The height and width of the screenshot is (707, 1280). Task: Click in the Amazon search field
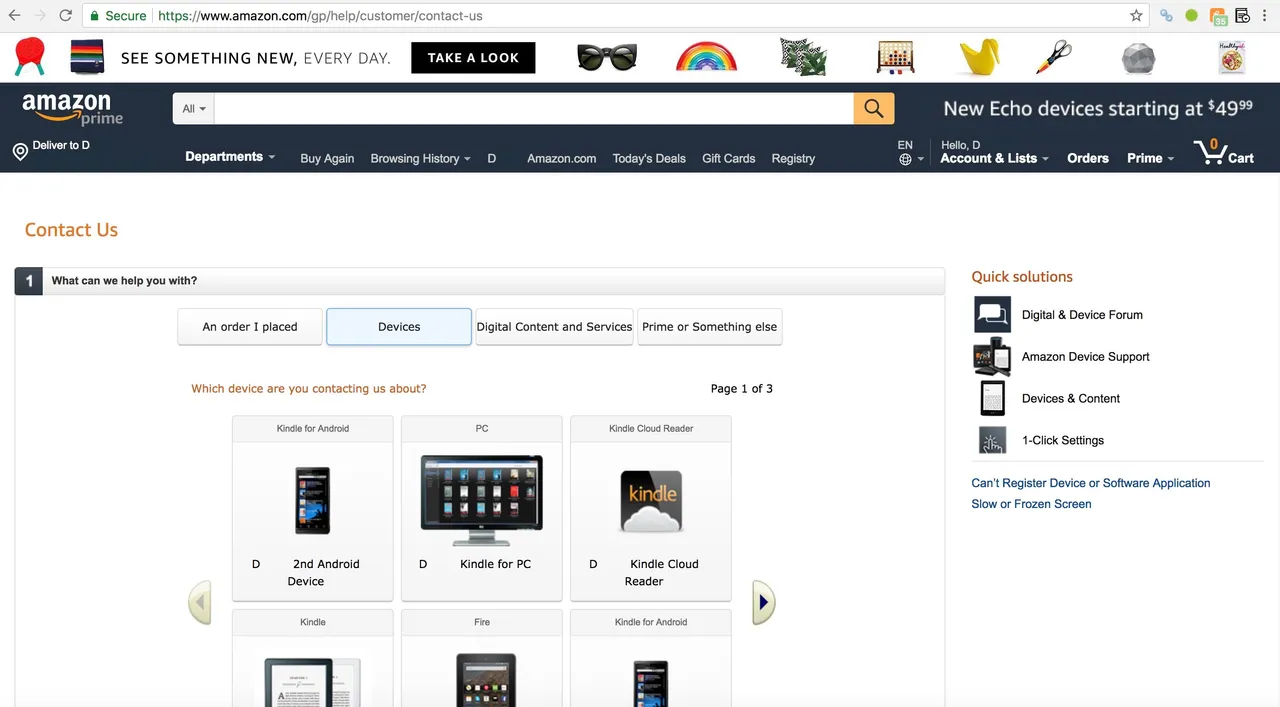click(534, 109)
